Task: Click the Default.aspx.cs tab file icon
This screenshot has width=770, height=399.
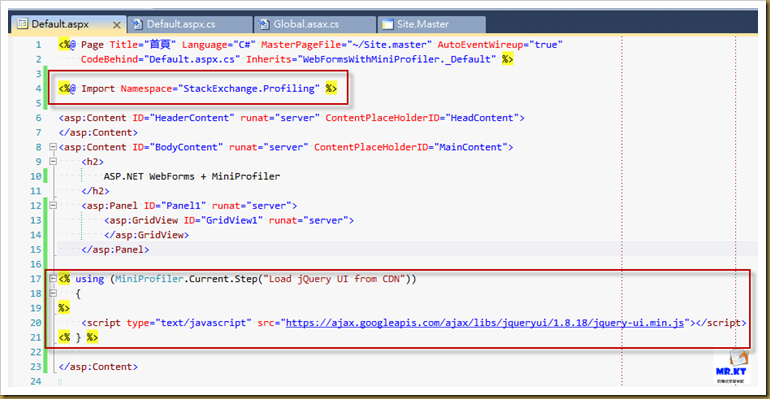Action: click(138, 24)
